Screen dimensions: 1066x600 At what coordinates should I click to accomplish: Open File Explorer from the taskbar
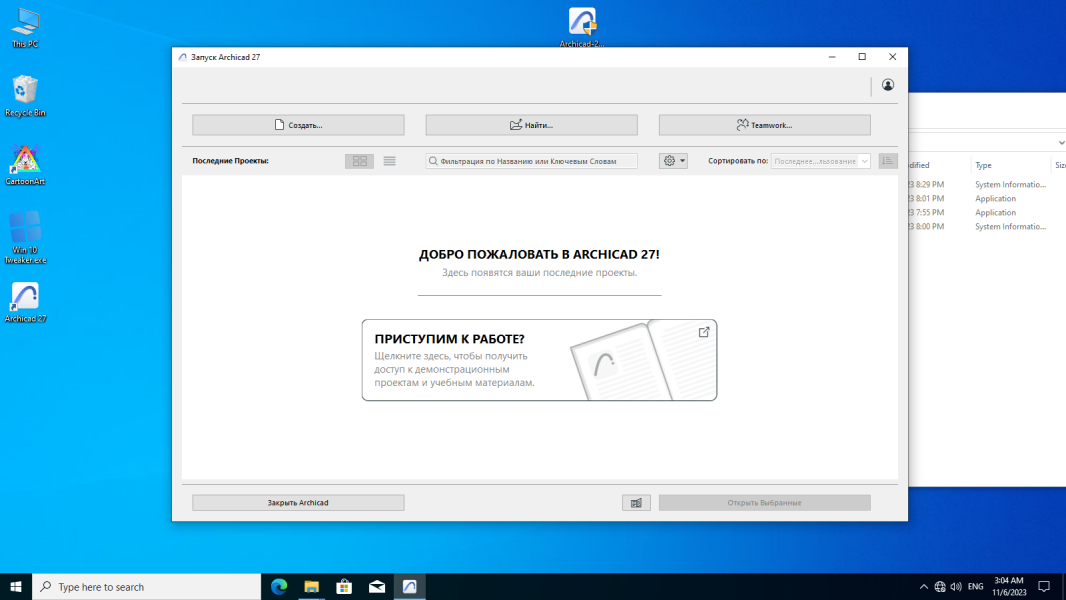(311, 586)
